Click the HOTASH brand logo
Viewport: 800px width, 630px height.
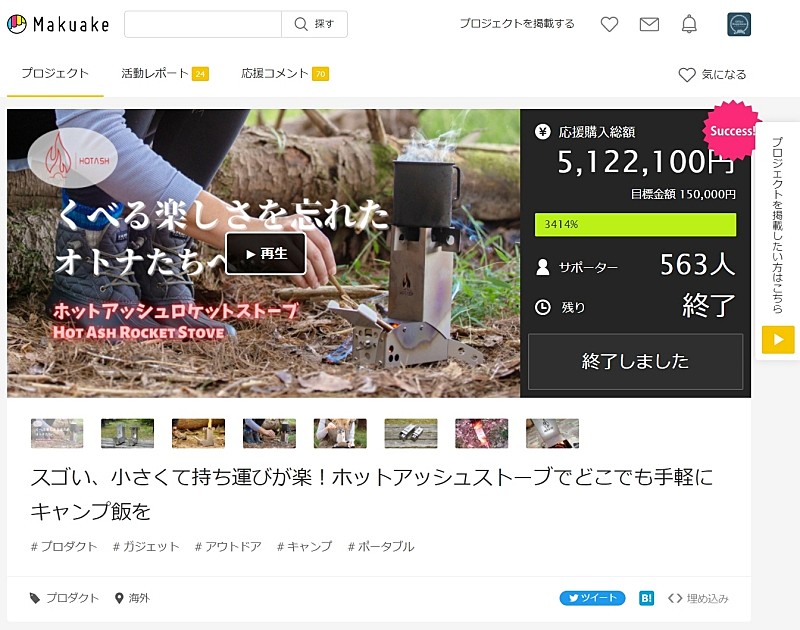pyautogui.click(x=72, y=158)
